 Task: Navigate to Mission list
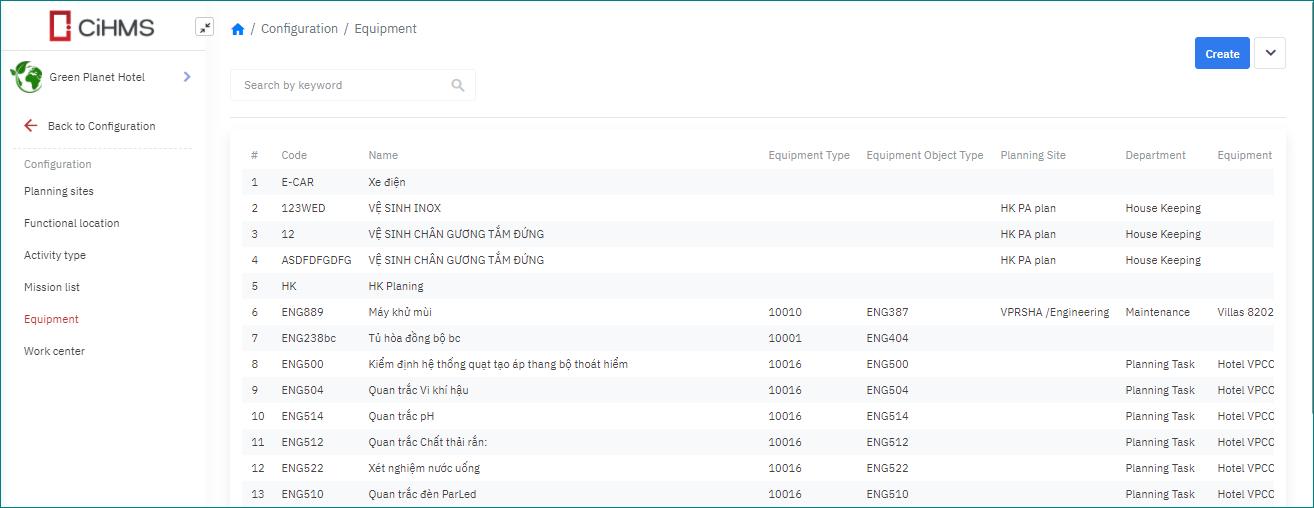tap(52, 287)
